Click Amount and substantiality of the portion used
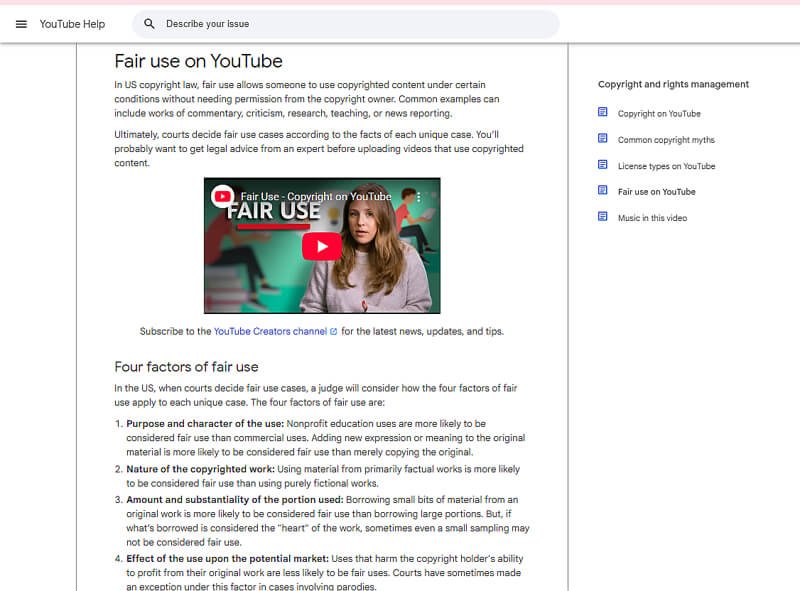 [x=235, y=500]
